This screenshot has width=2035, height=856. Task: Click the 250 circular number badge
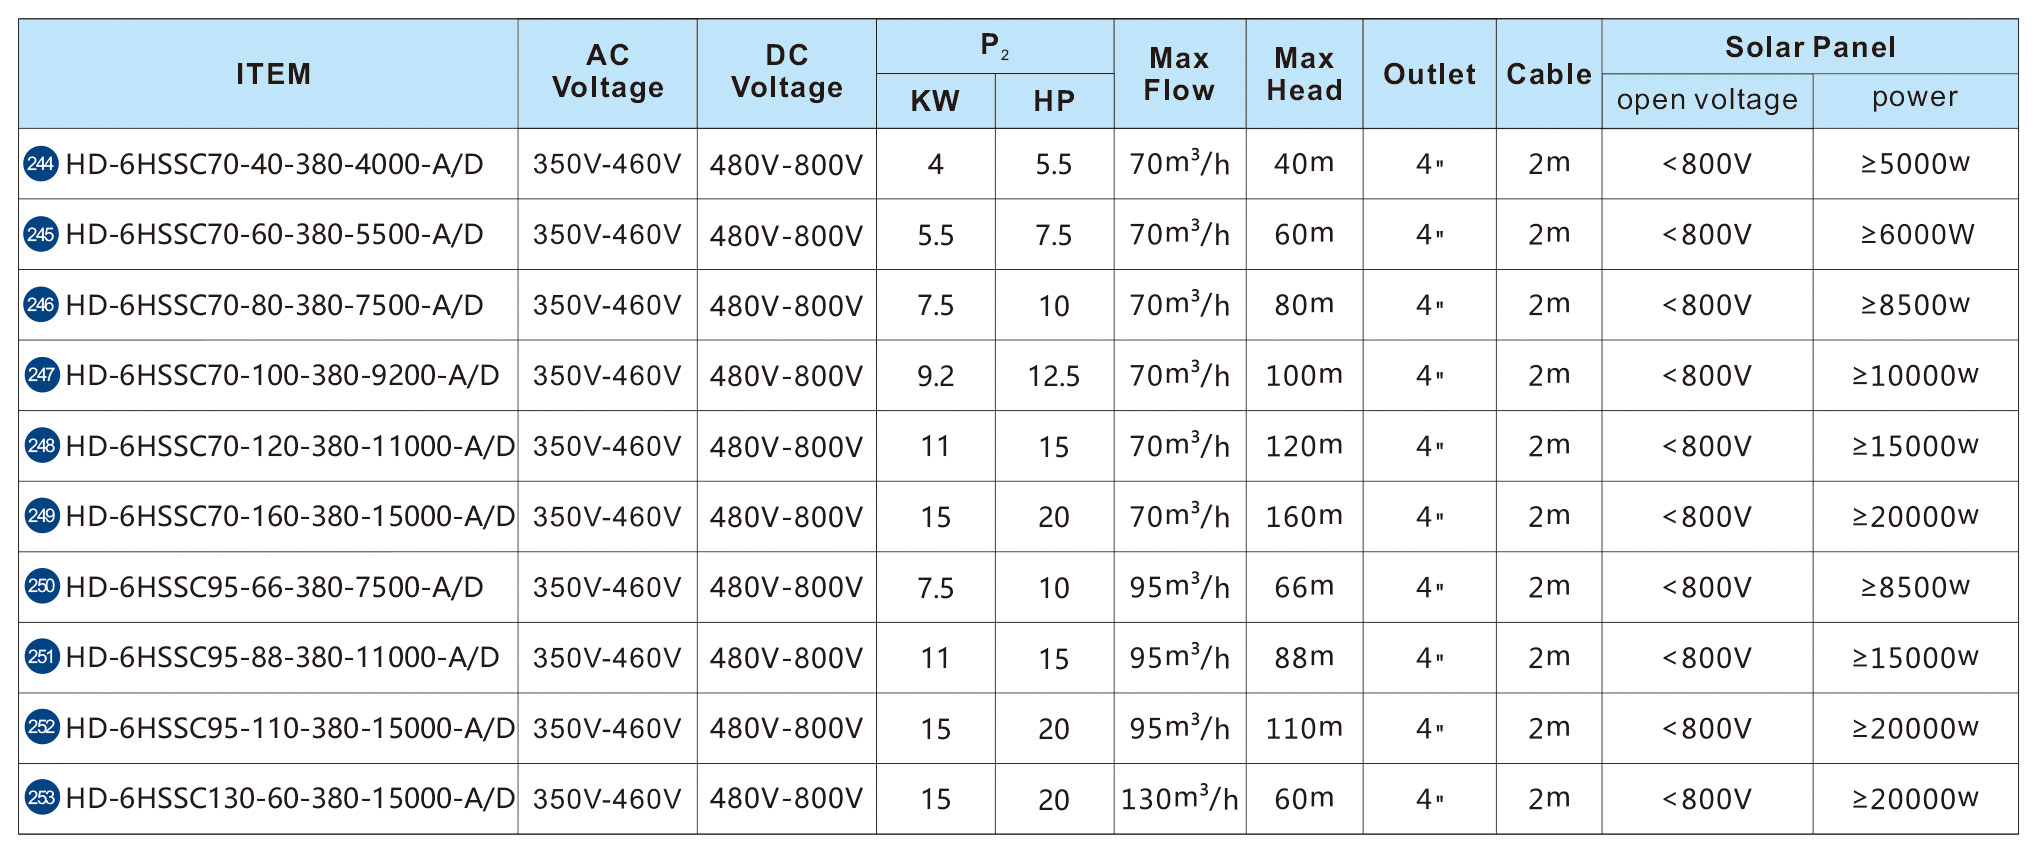(41, 586)
